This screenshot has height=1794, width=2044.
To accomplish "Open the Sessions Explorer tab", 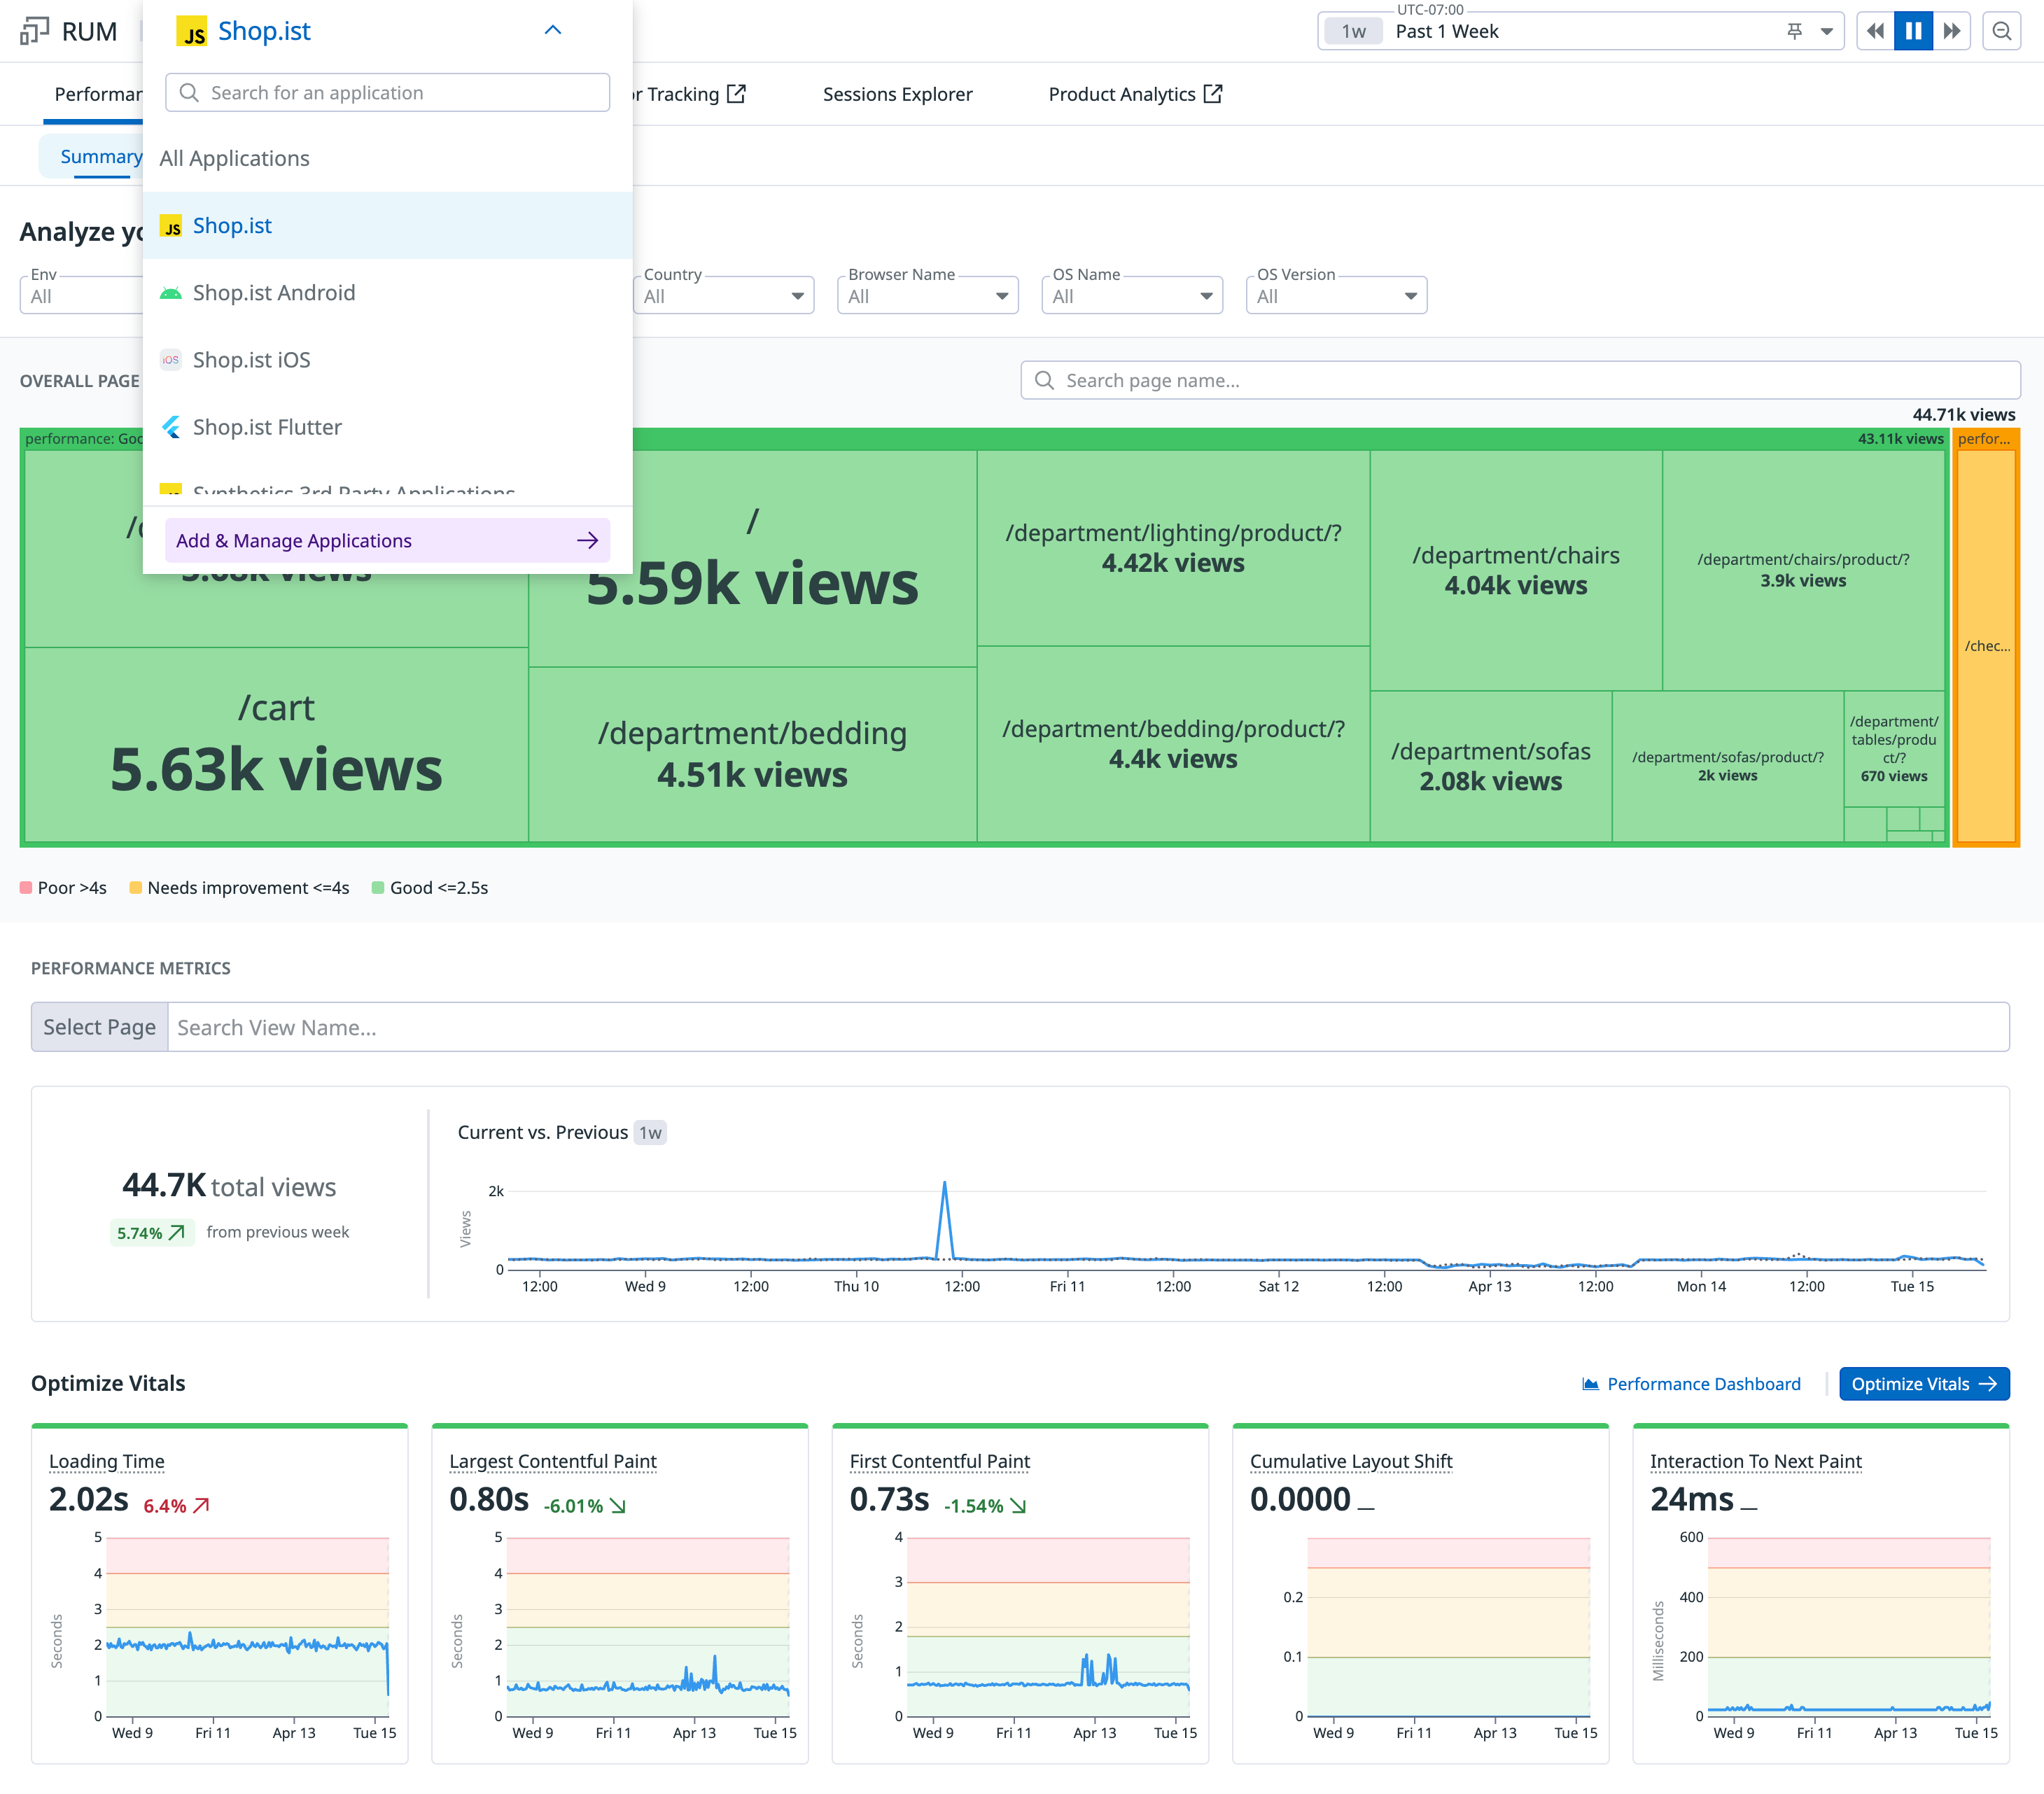I will tap(897, 94).
